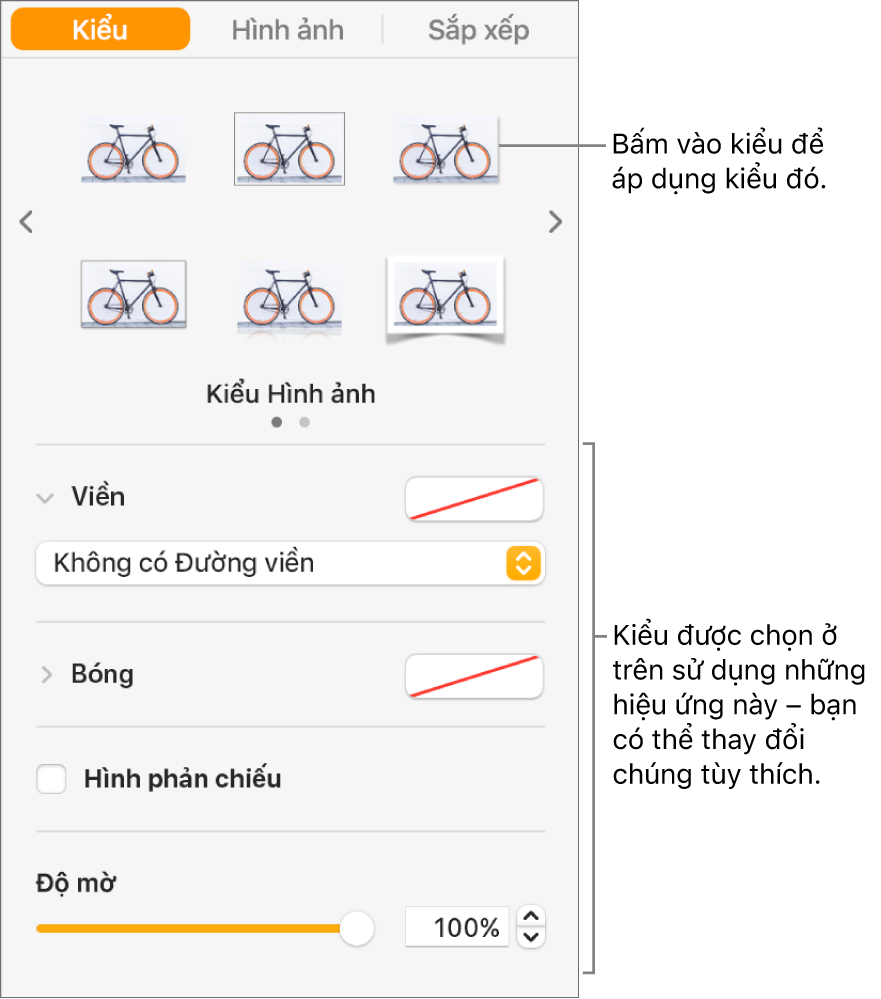Show previous image styles with left arrow

click(x=26, y=222)
